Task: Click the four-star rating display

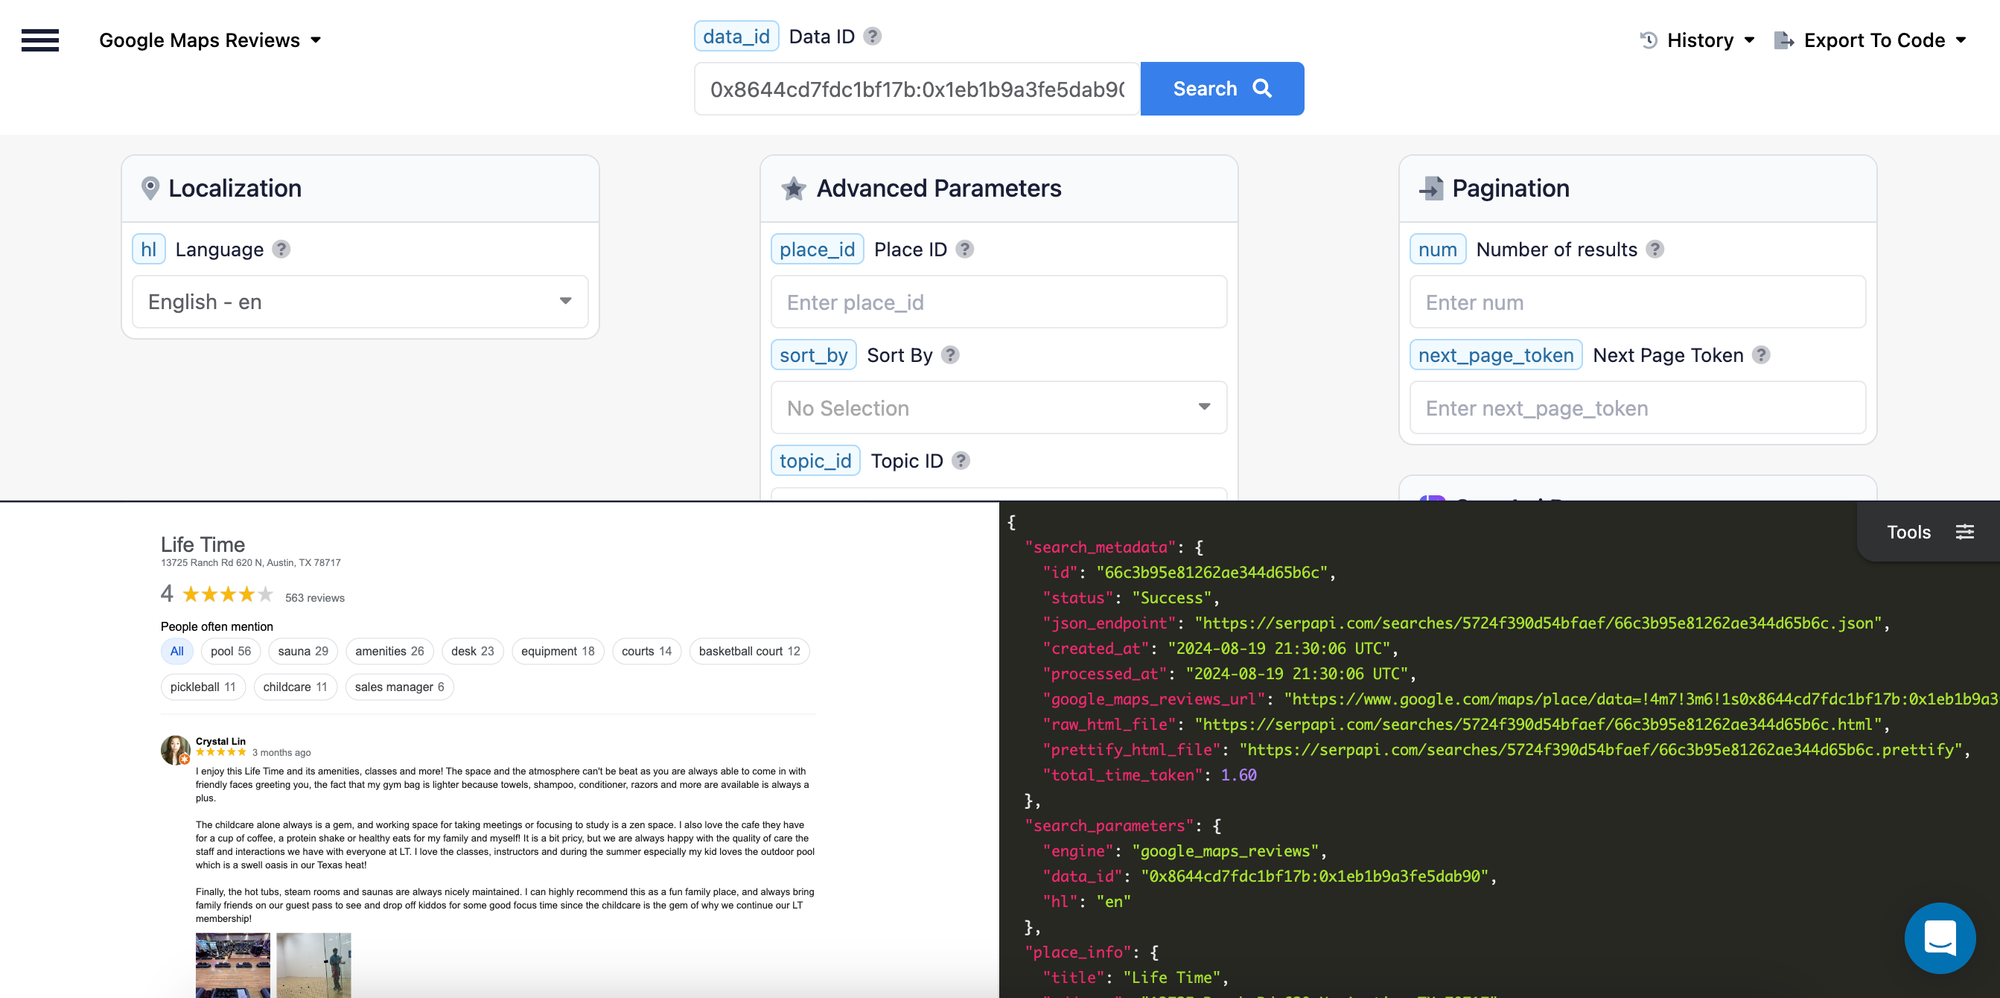Action: point(227,595)
